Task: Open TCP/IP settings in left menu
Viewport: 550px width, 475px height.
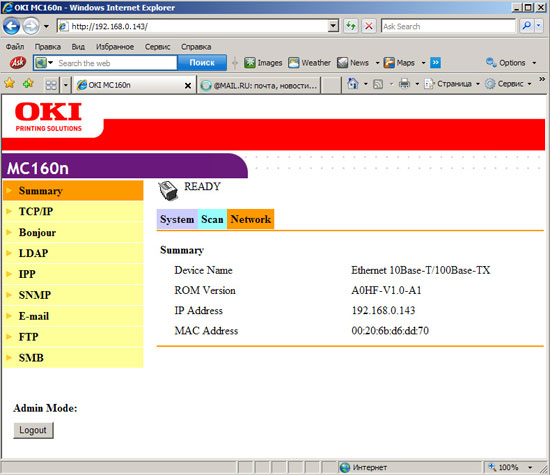Action: 73,212
